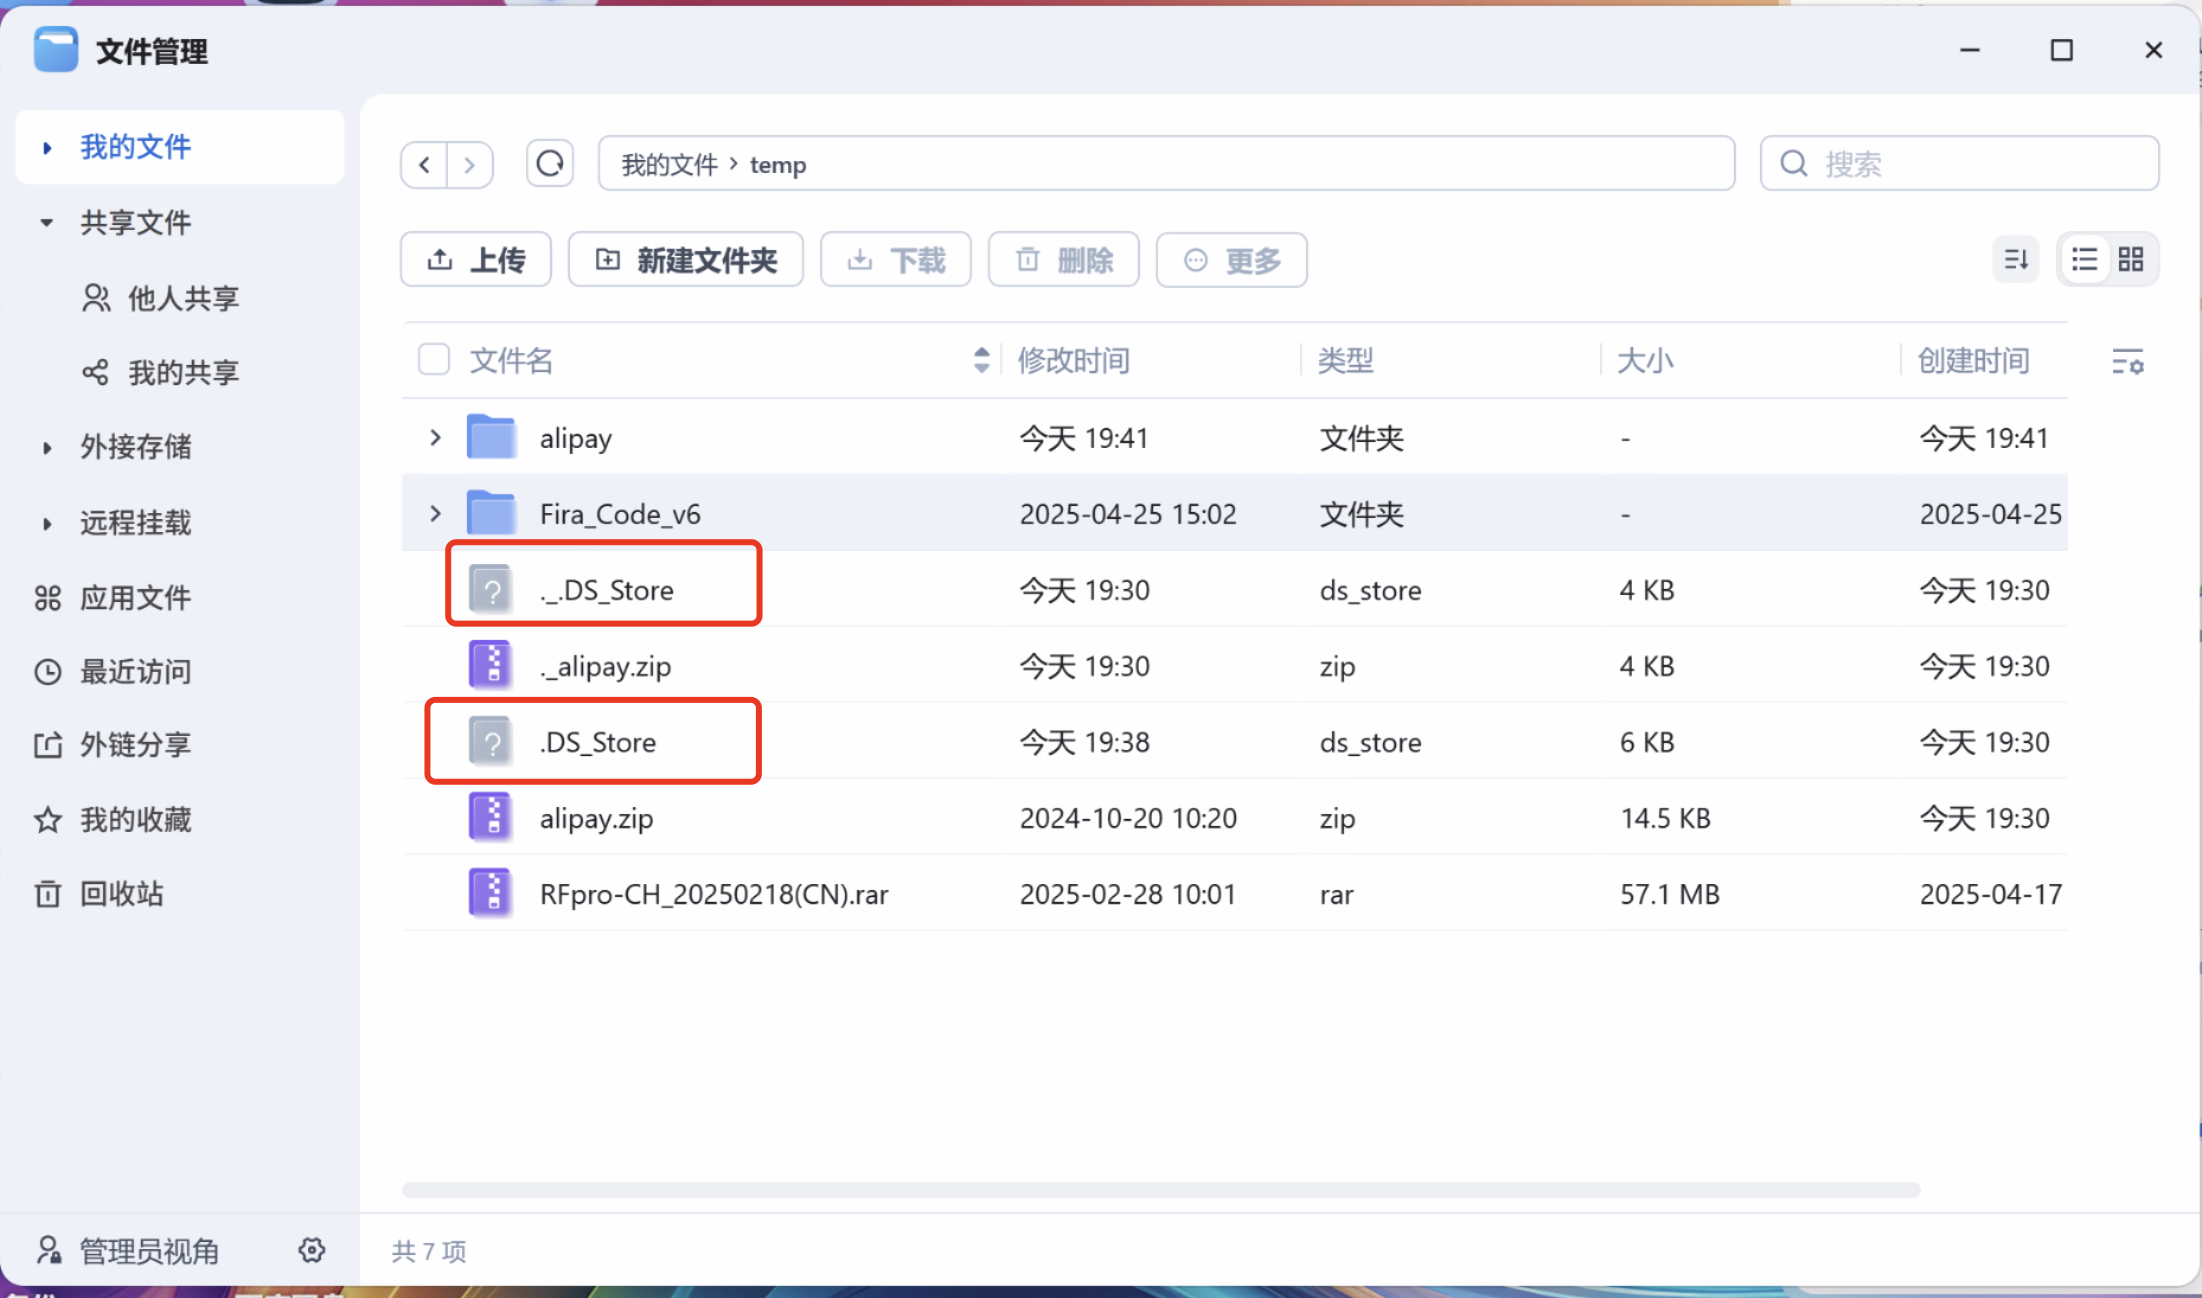Viewport: 2202px width, 1298px height.
Task: Click the Fira_Code_v6 folder icon
Action: coord(491,513)
